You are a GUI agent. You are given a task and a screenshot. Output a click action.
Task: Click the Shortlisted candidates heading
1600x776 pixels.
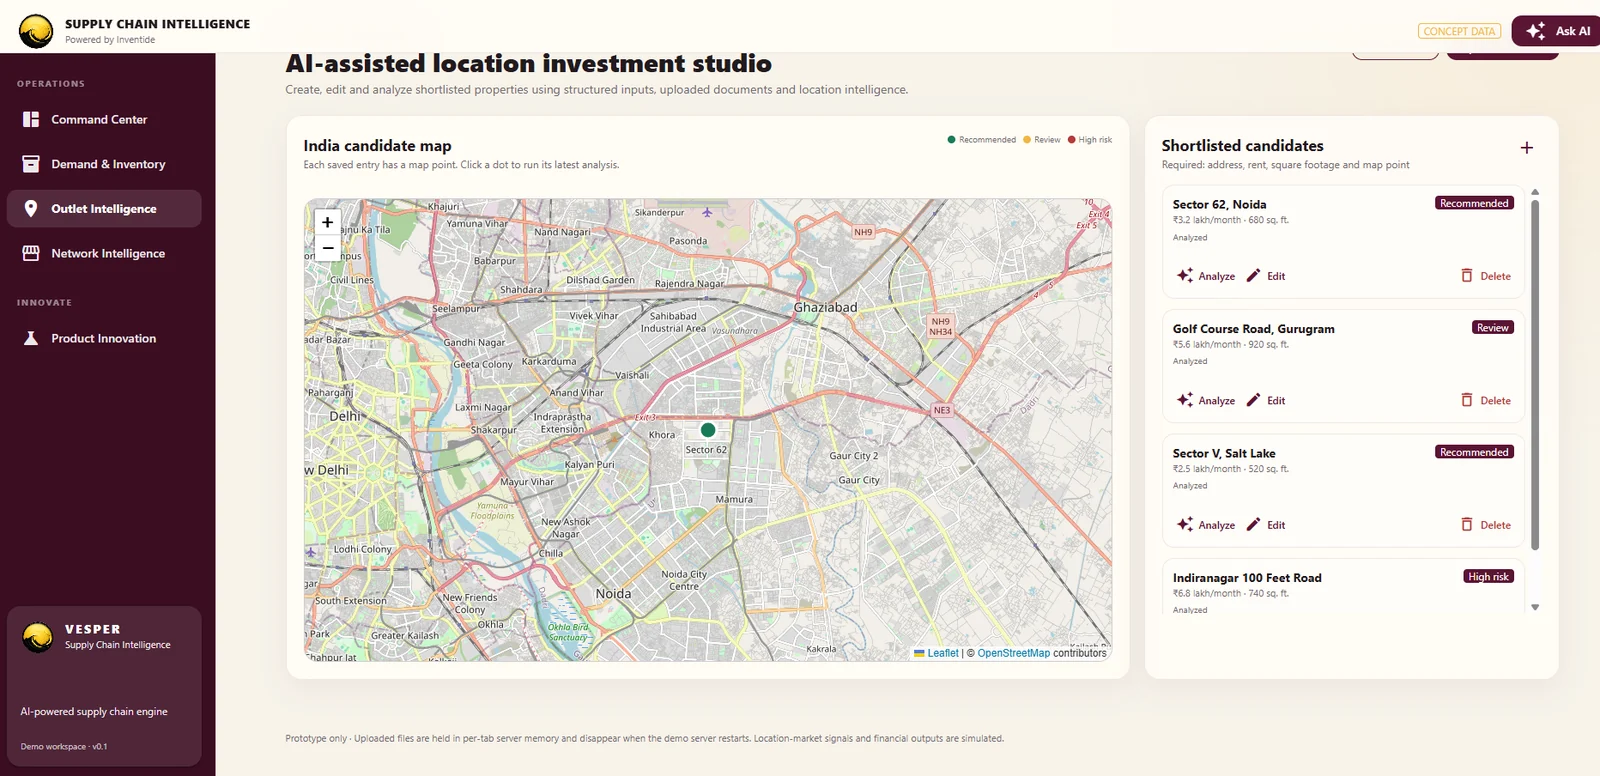(1242, 146)
